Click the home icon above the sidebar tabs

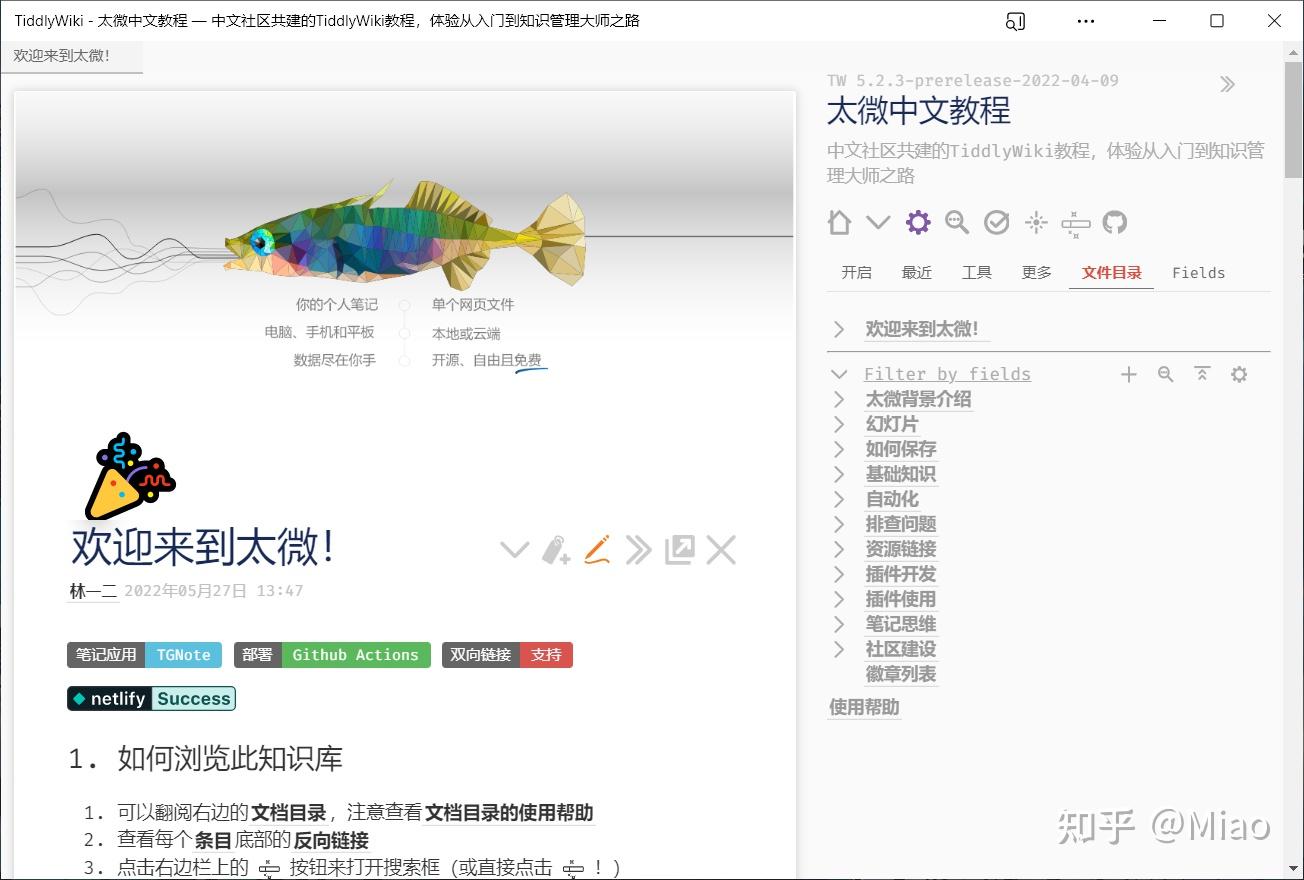[839, 222]
